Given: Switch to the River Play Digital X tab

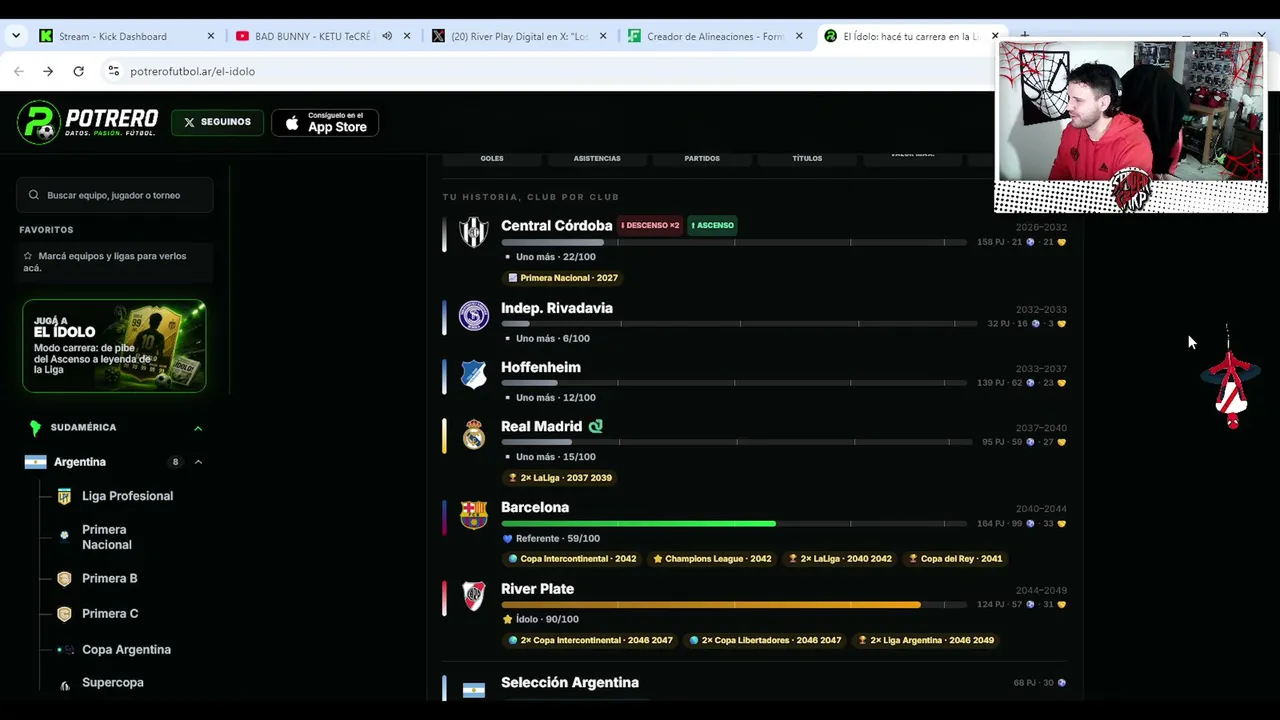Looking at the screenshot, I should [520, 36].
